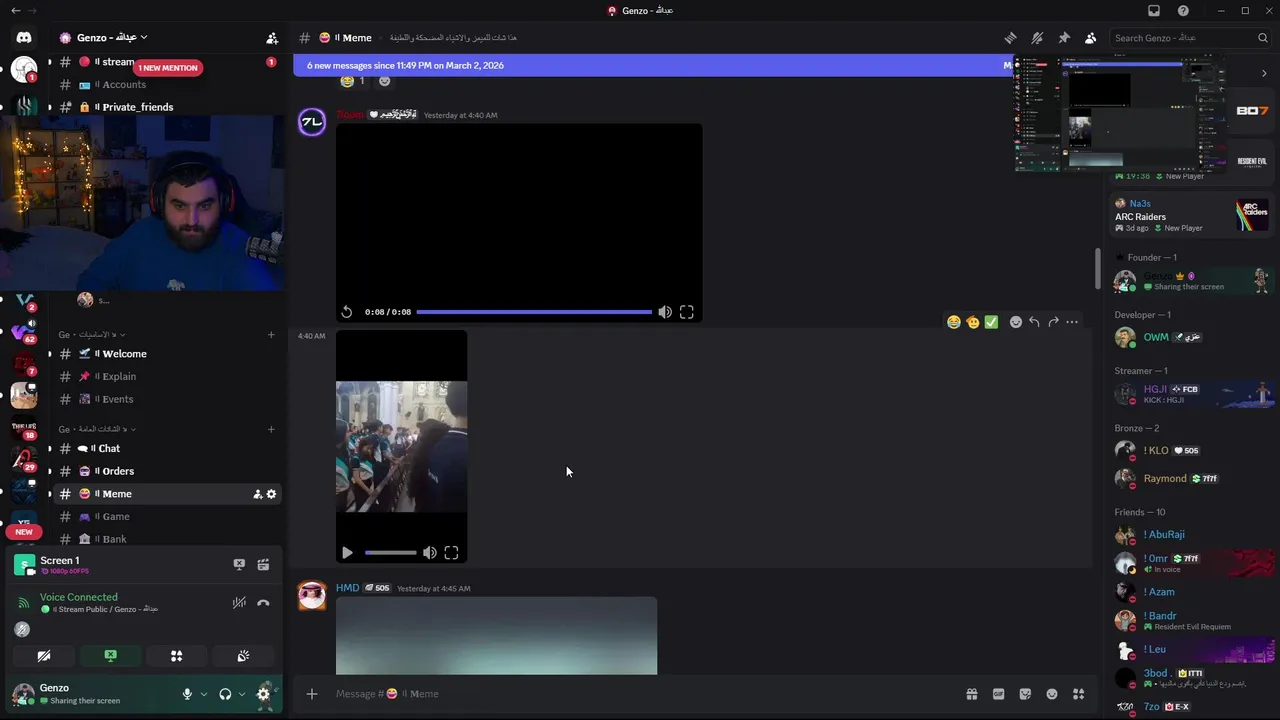The image size is (1280, 720).
Task: Open the Game channel
Action: pyautogui.click(x=165, y=517)
